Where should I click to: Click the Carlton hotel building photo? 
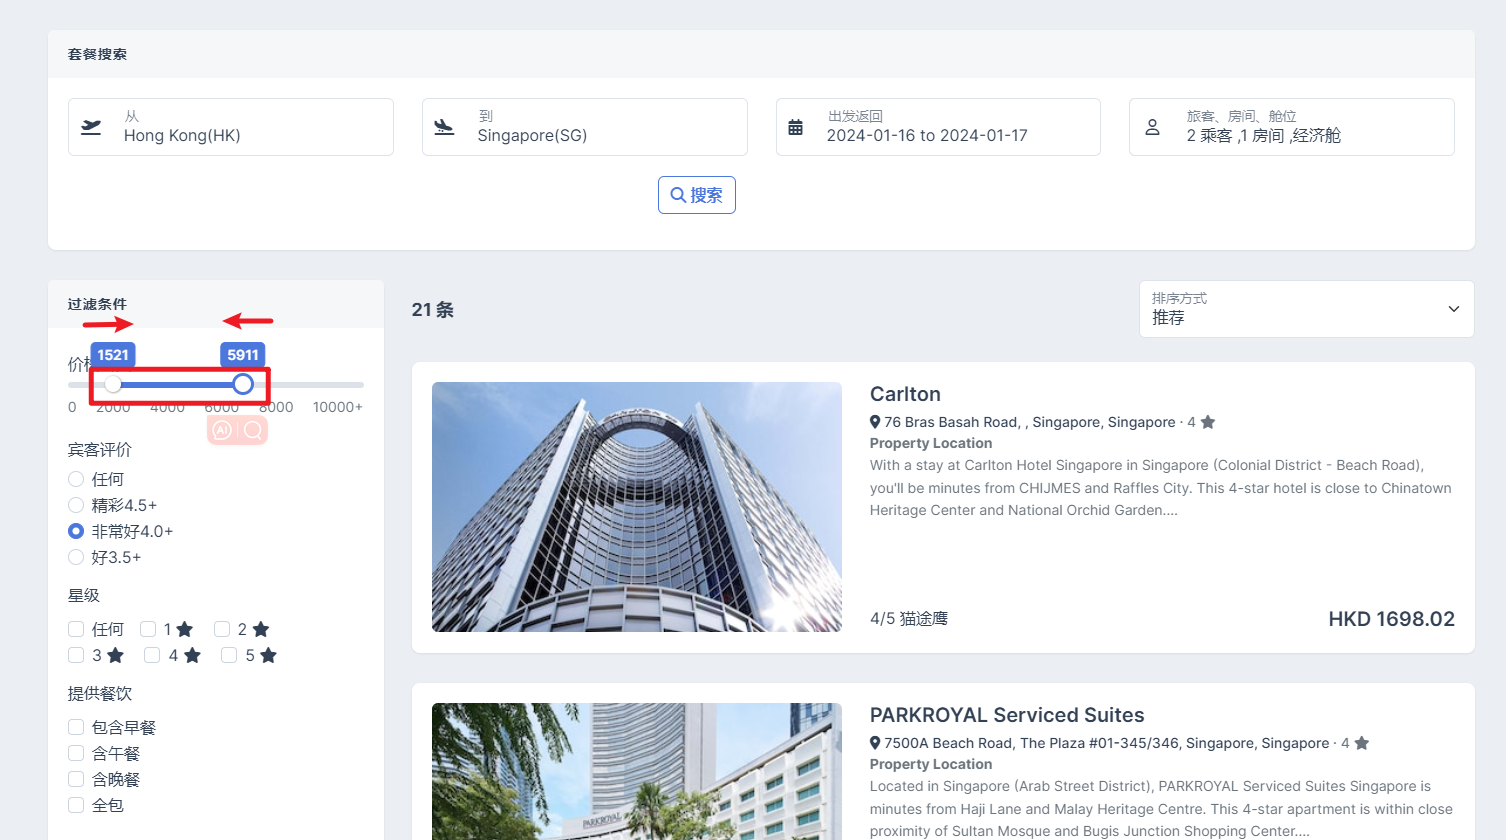pyautogui.click(x=636, y=507)
